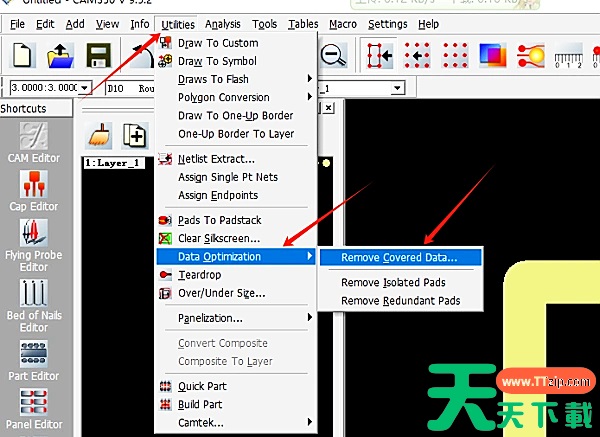Expand the Polygon Conversion submenu
This screenshot has height=437, width=600.
(x=236, y=97)
